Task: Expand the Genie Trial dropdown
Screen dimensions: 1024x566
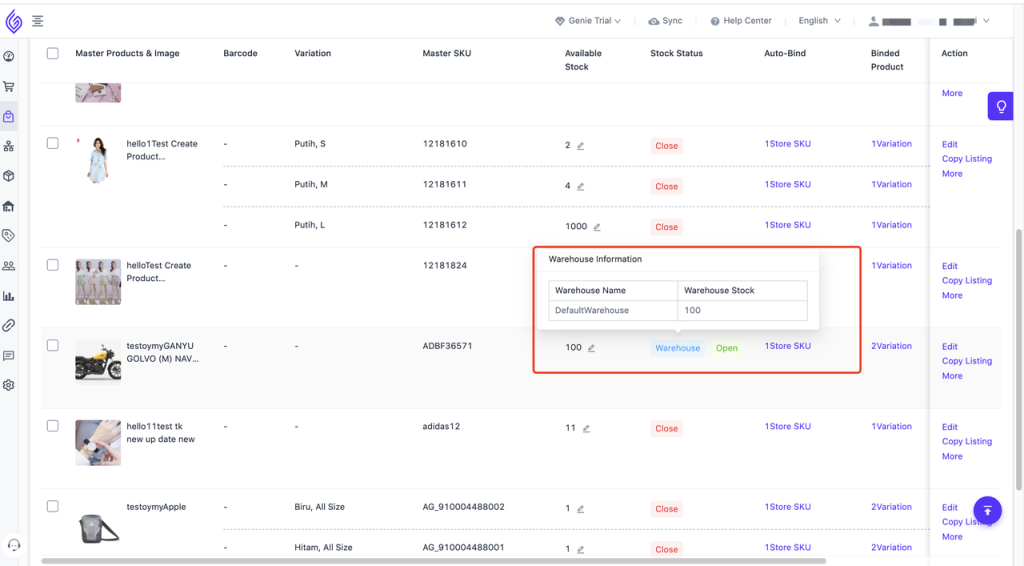Action: pos(588,21)
